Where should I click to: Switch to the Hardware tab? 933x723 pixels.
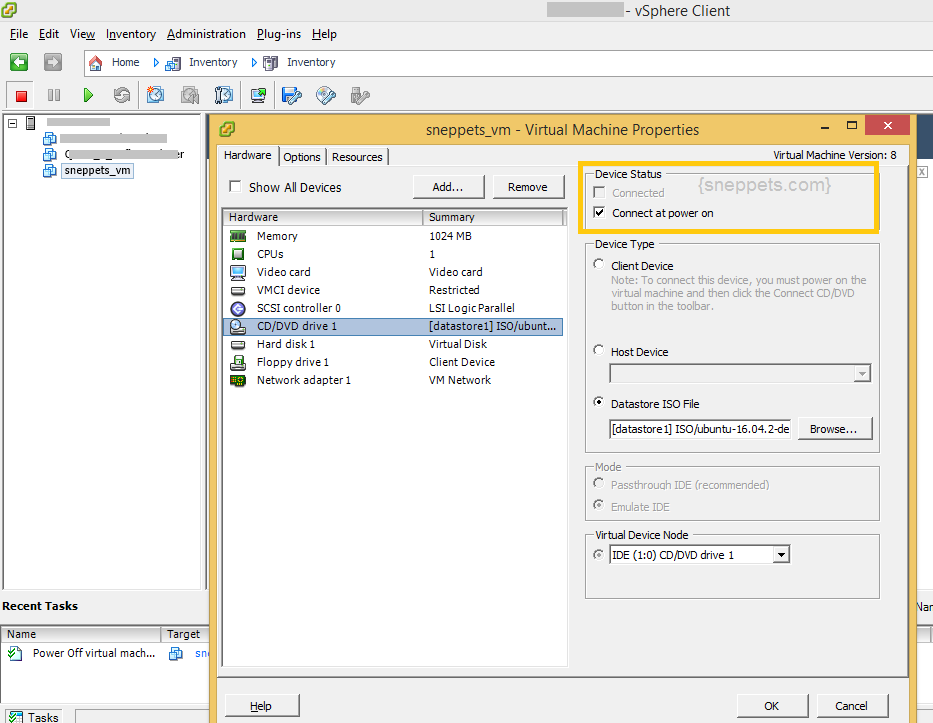pos(248,155)
